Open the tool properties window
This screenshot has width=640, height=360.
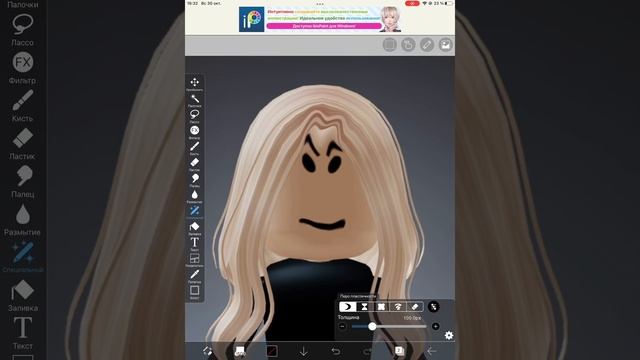[240, 351]
